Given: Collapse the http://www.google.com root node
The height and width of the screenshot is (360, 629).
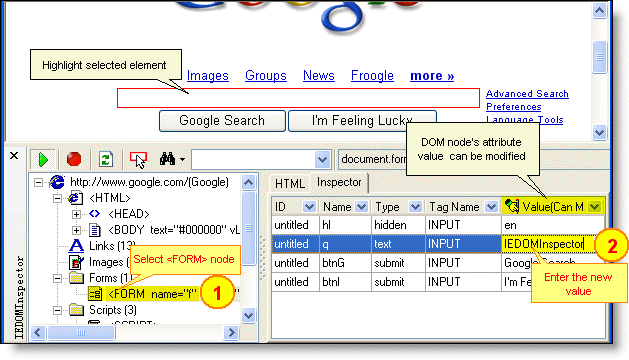Looking at the screenshot, I should tap(39, 183).
